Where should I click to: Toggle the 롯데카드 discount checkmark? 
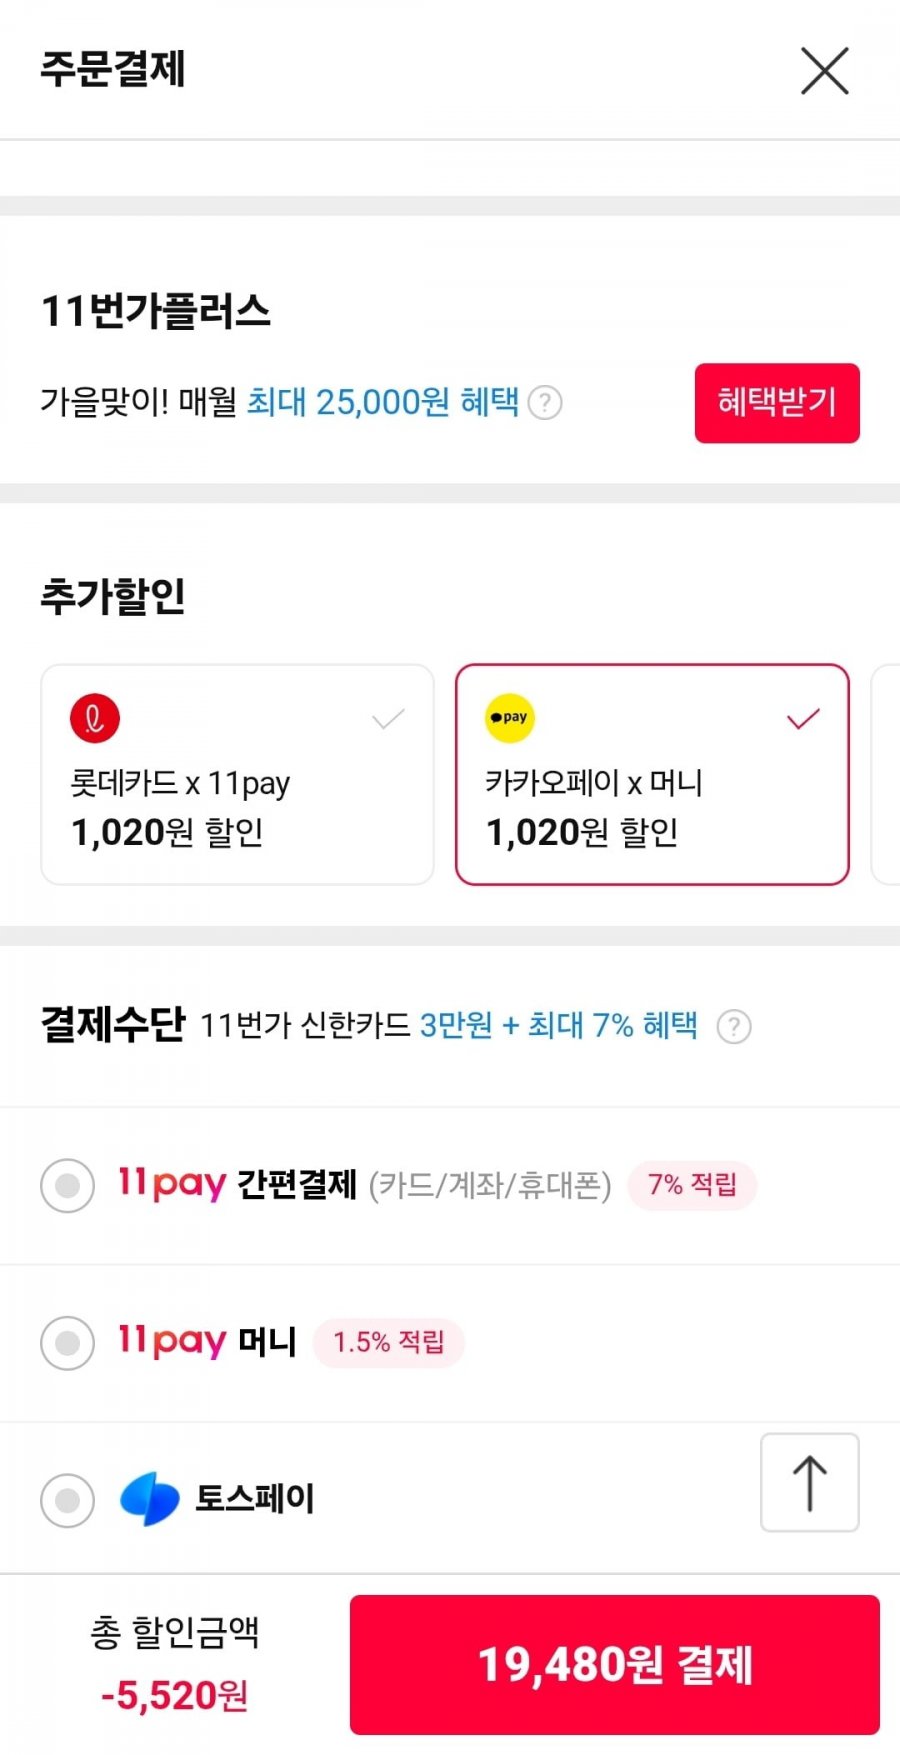[x=388, y=718]
